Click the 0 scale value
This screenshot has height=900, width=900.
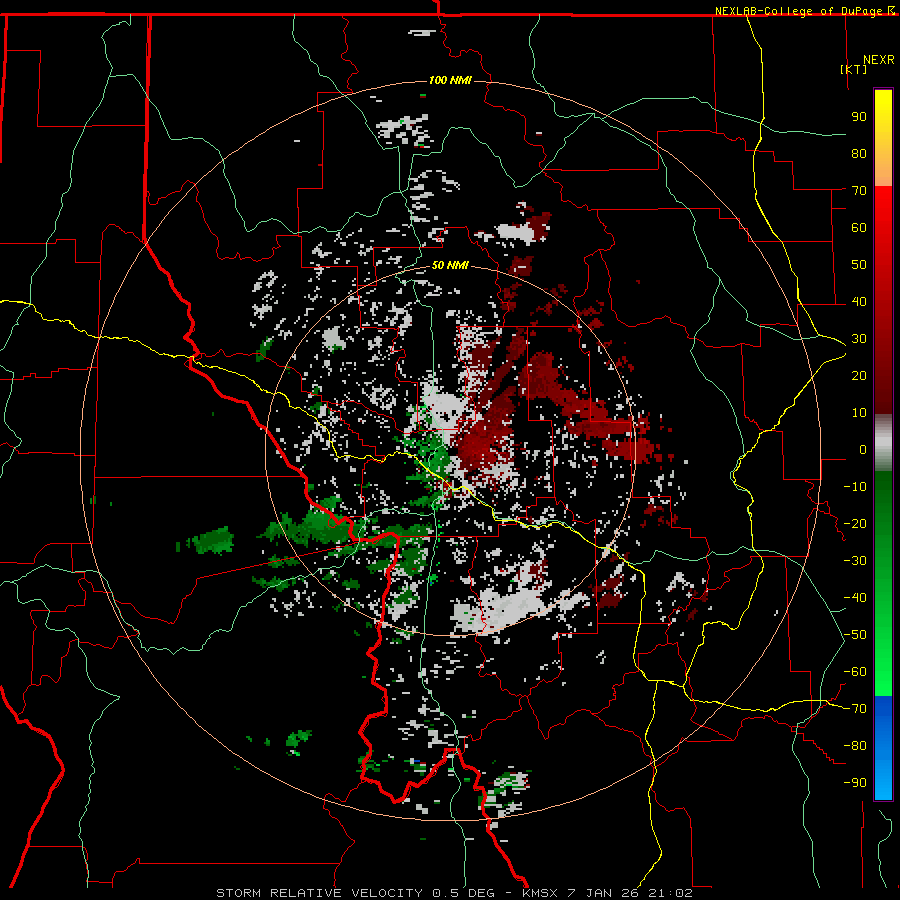click(863, 449)
